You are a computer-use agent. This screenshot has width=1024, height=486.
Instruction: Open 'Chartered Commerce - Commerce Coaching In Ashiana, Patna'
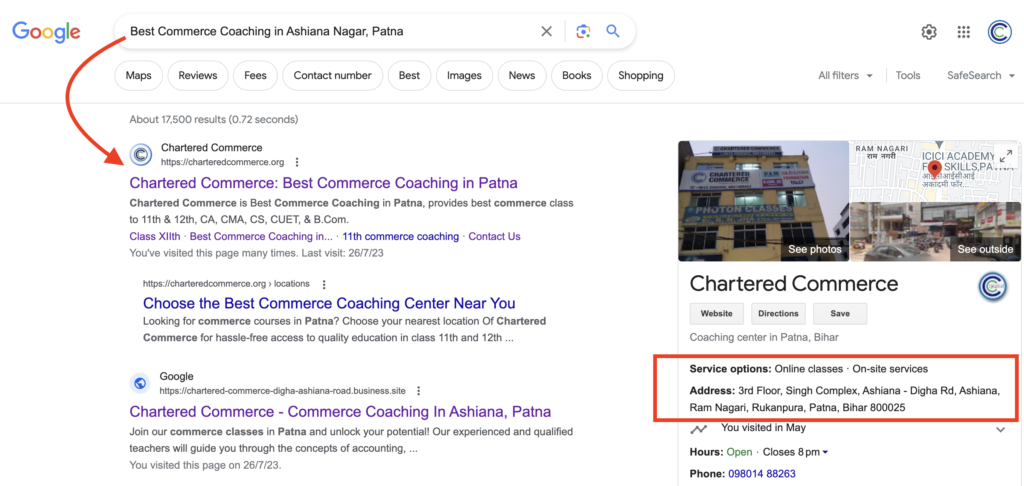click(x=340, y=412)
